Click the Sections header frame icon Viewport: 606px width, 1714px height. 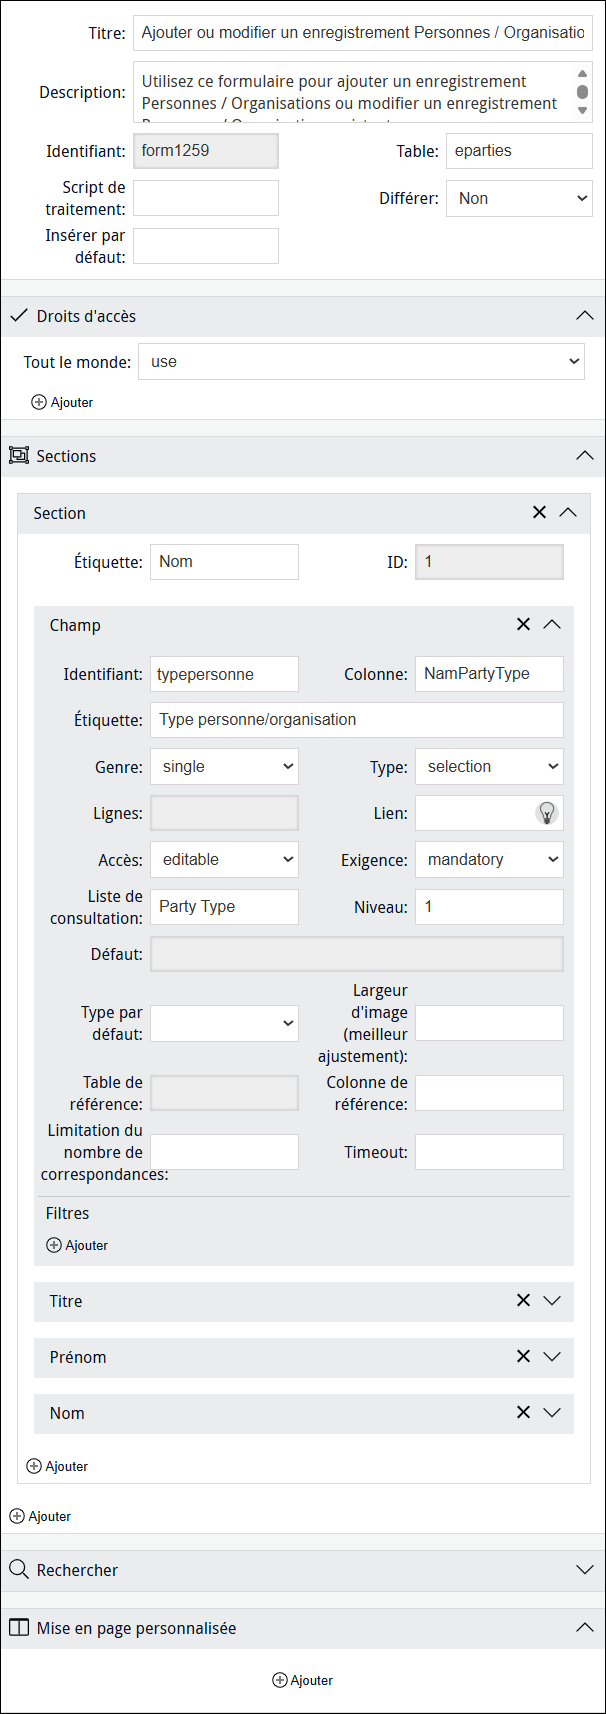pos(19,456)
